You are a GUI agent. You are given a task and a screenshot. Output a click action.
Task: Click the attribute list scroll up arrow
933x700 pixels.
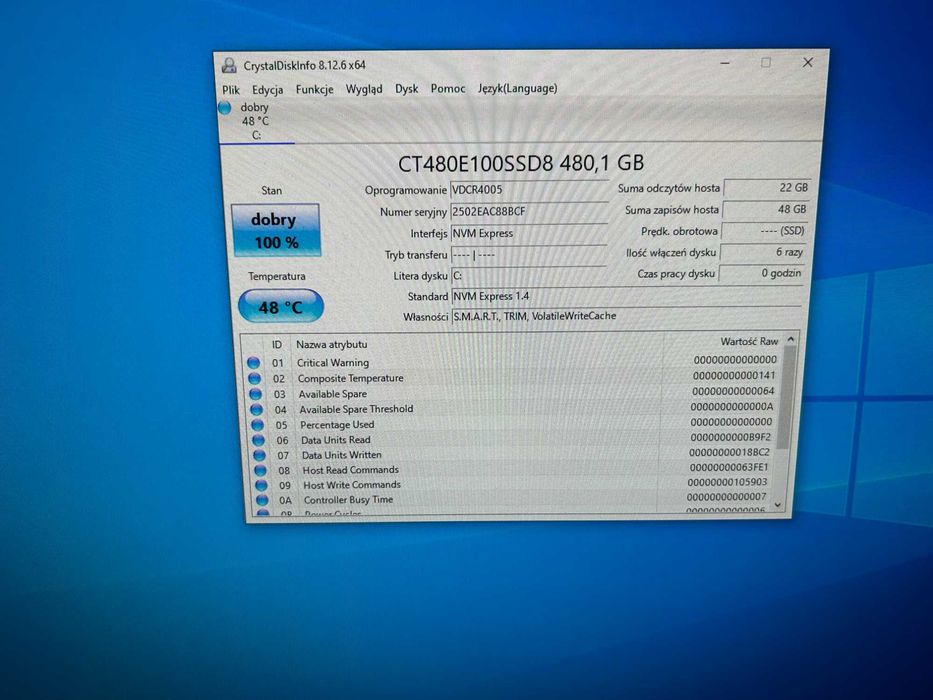[791, 339]
